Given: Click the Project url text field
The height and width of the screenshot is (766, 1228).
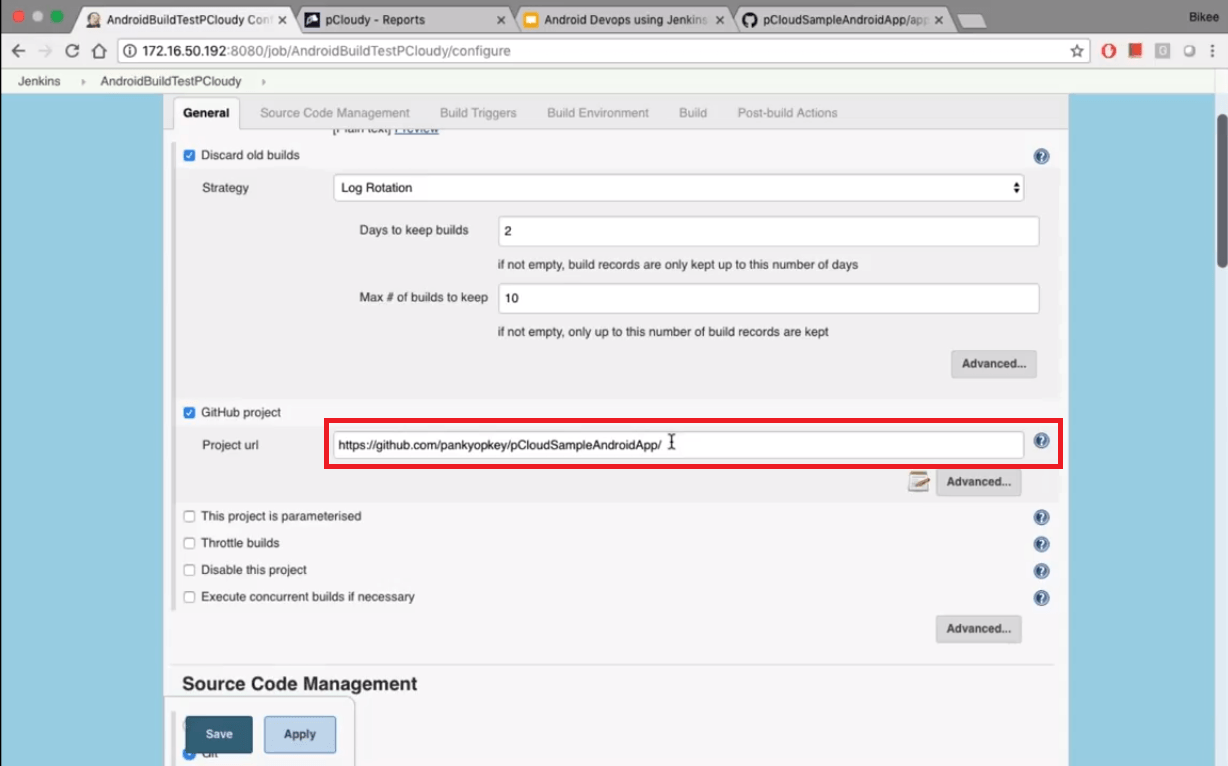Looking at the screenshot, I should 678,445.
